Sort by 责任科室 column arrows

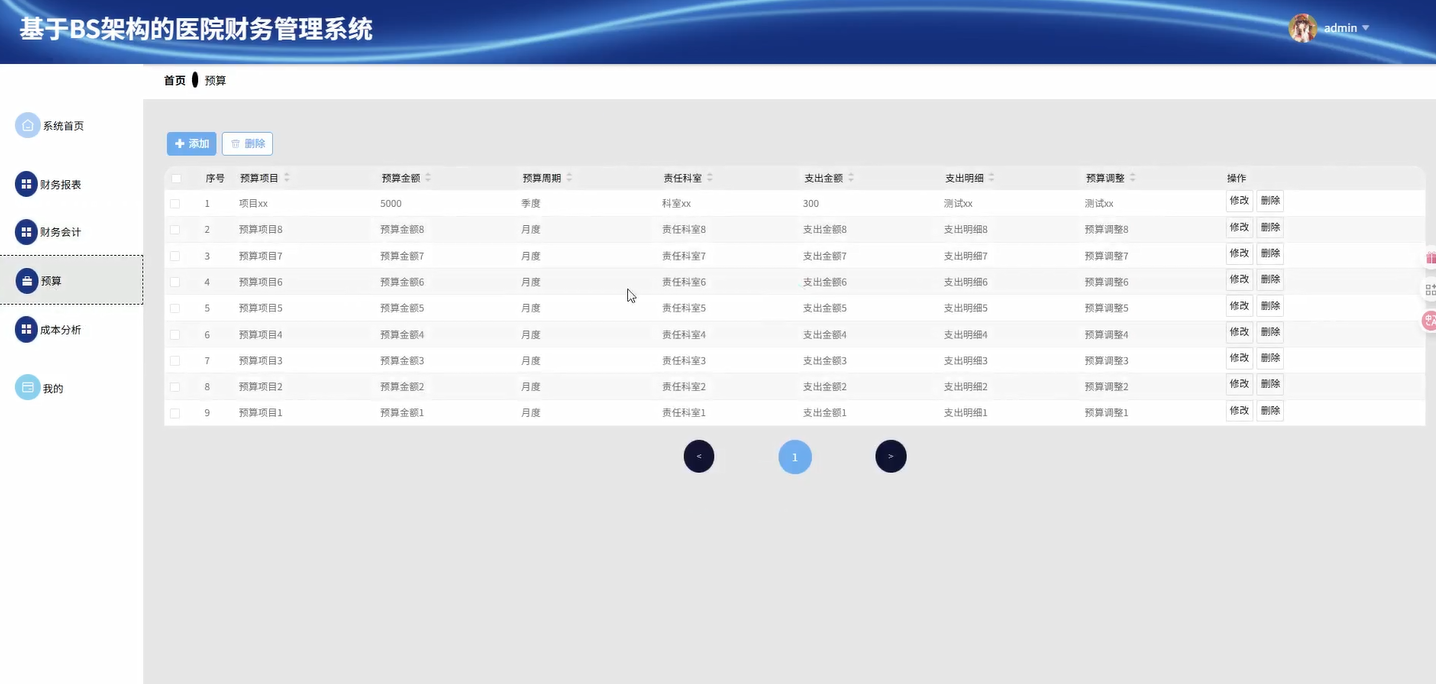click(x=710, y=177)
